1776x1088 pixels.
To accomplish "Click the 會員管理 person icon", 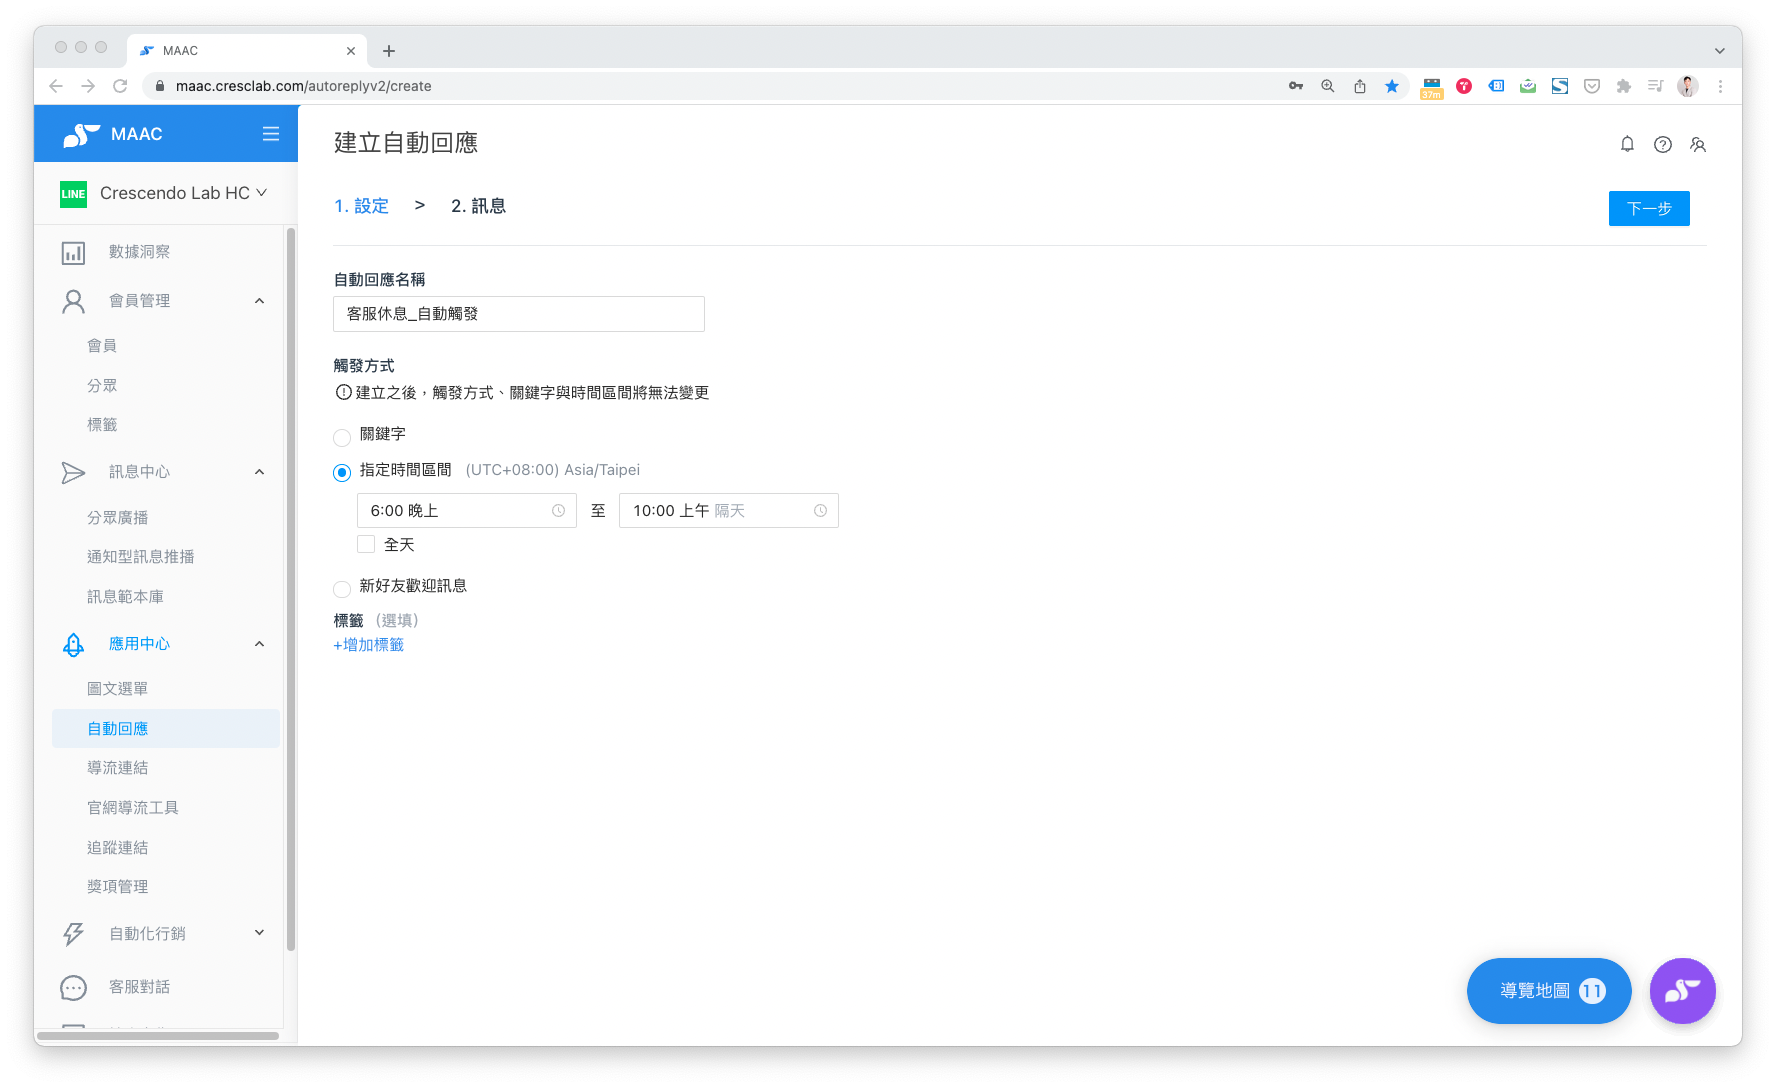I will point(73,301).
